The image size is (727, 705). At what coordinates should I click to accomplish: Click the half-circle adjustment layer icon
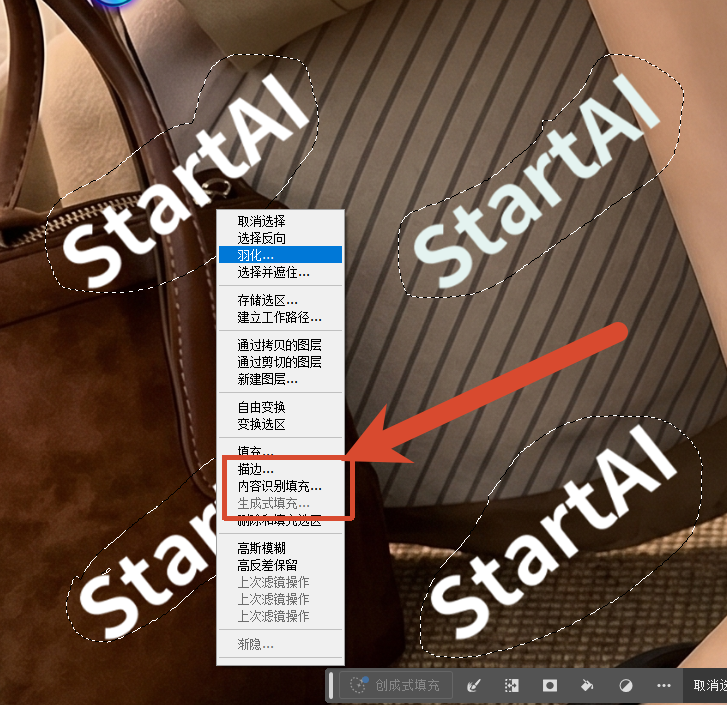pos(625,685)
